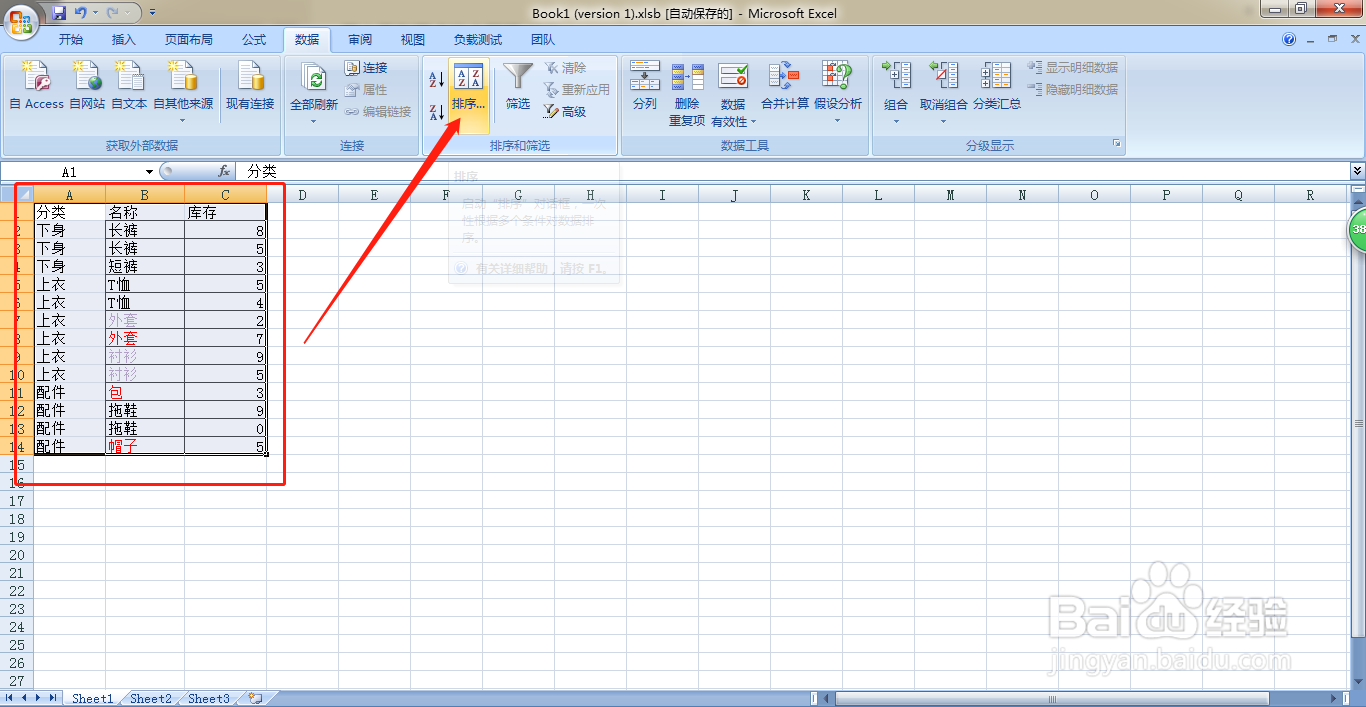Click the Select All corner button
Image resolution: width=1366 pixels, height=707 pixels.
coord(25,194)
